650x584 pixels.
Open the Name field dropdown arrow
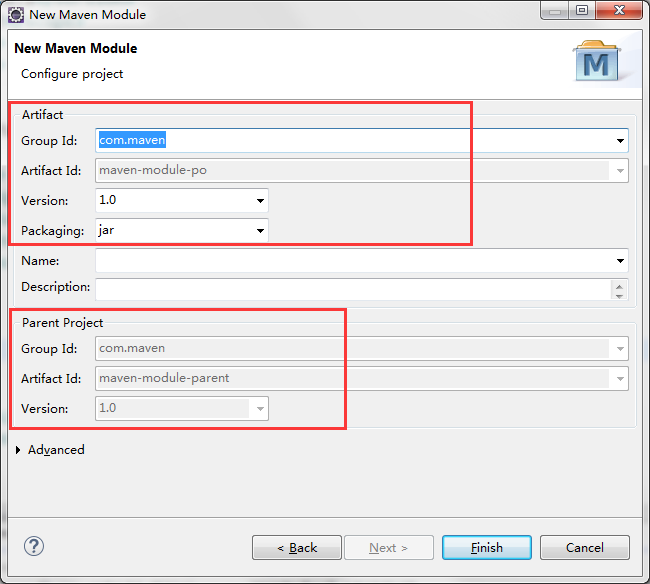click(620, 261)
